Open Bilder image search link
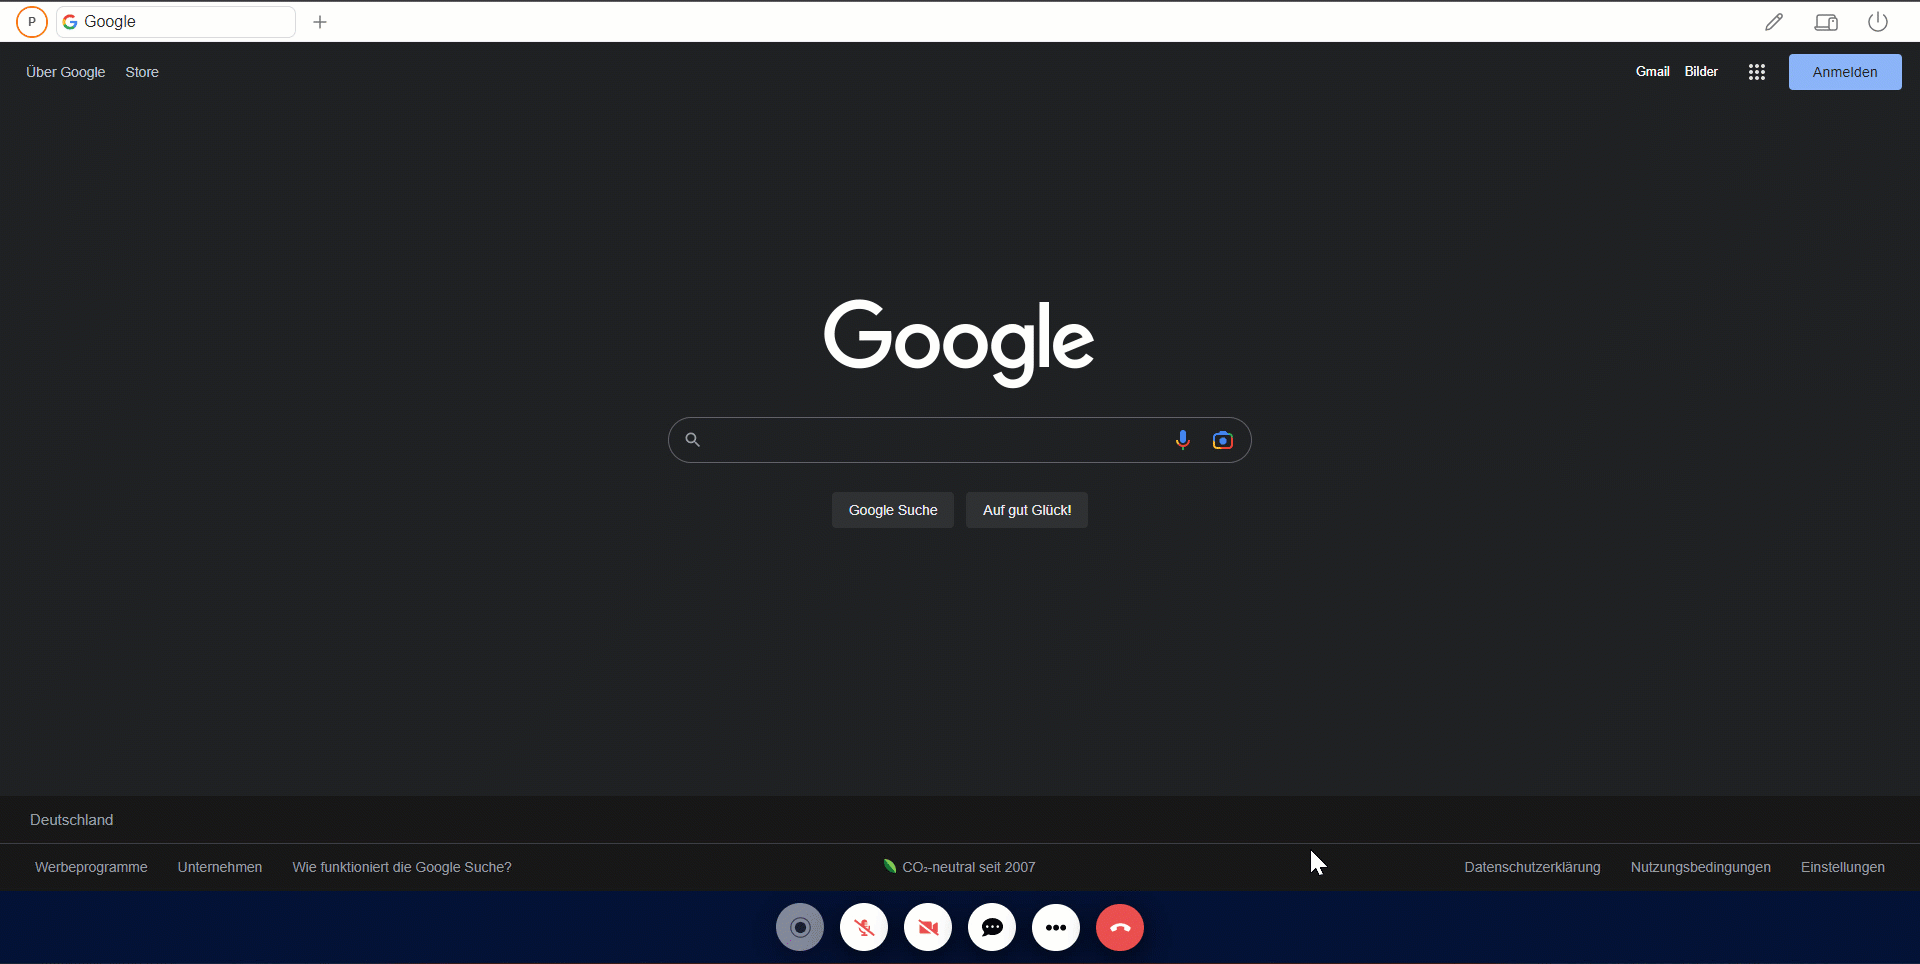This screenshot has height=964, width=1920. 1701,71
